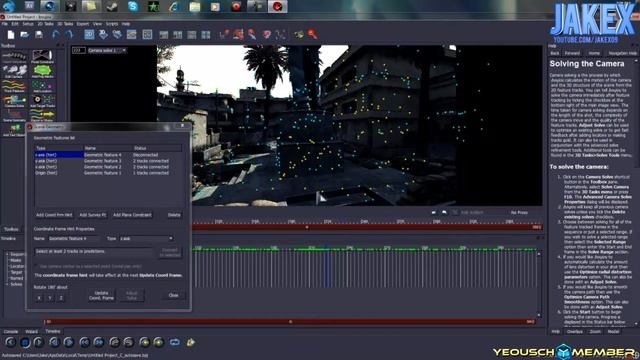Click the Add Coord Frm Hint button
Viewport: 640px width, 360px height.
pyautogui.click(x=54, y=215)
